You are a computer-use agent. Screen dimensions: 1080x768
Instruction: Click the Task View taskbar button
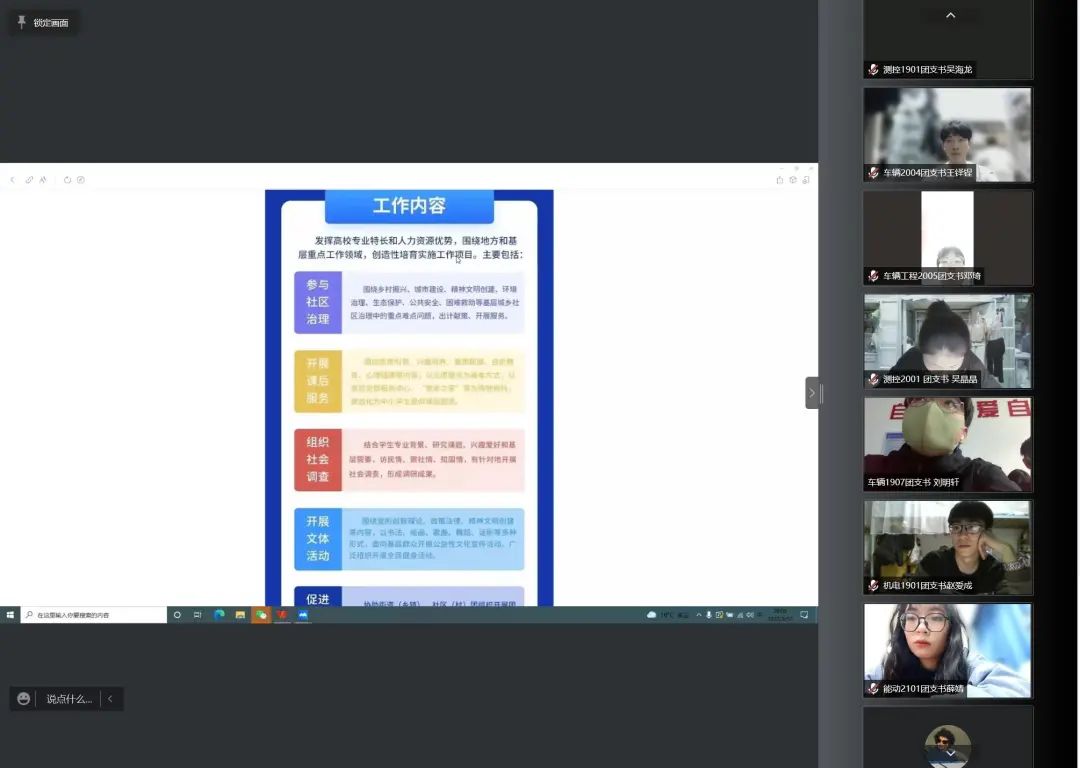point(198,615)
